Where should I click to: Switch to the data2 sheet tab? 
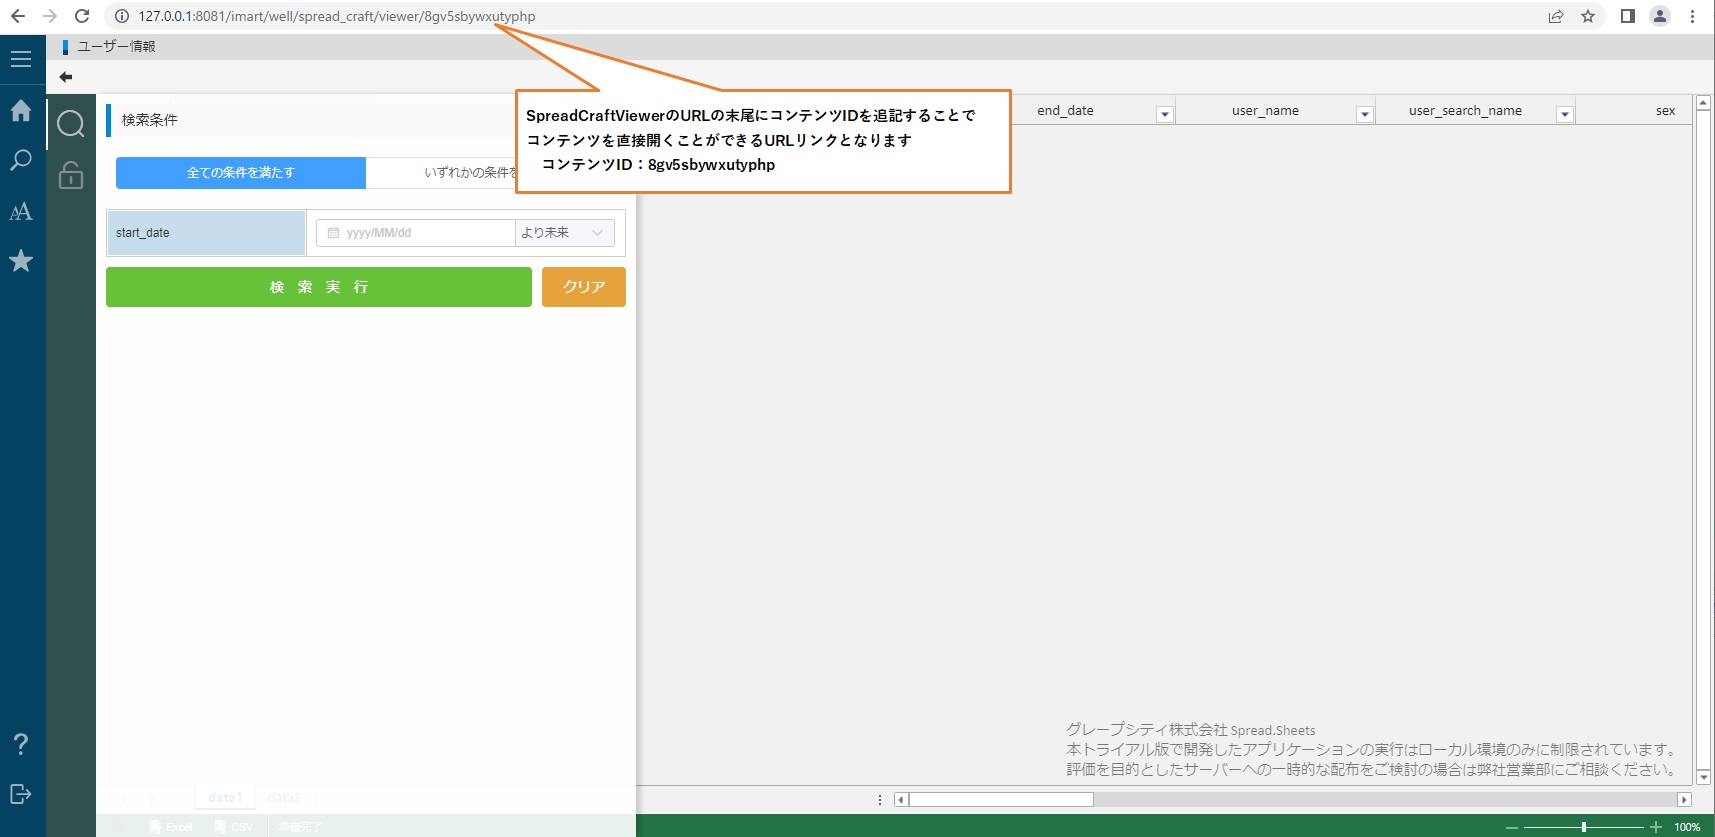click(x=284, y=798)
